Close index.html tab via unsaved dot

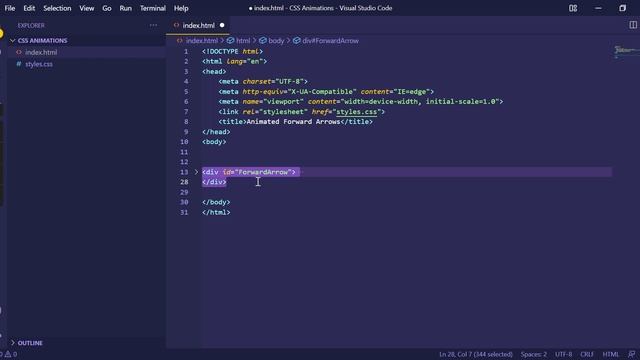pyautogui.click(x=222, y=25)
